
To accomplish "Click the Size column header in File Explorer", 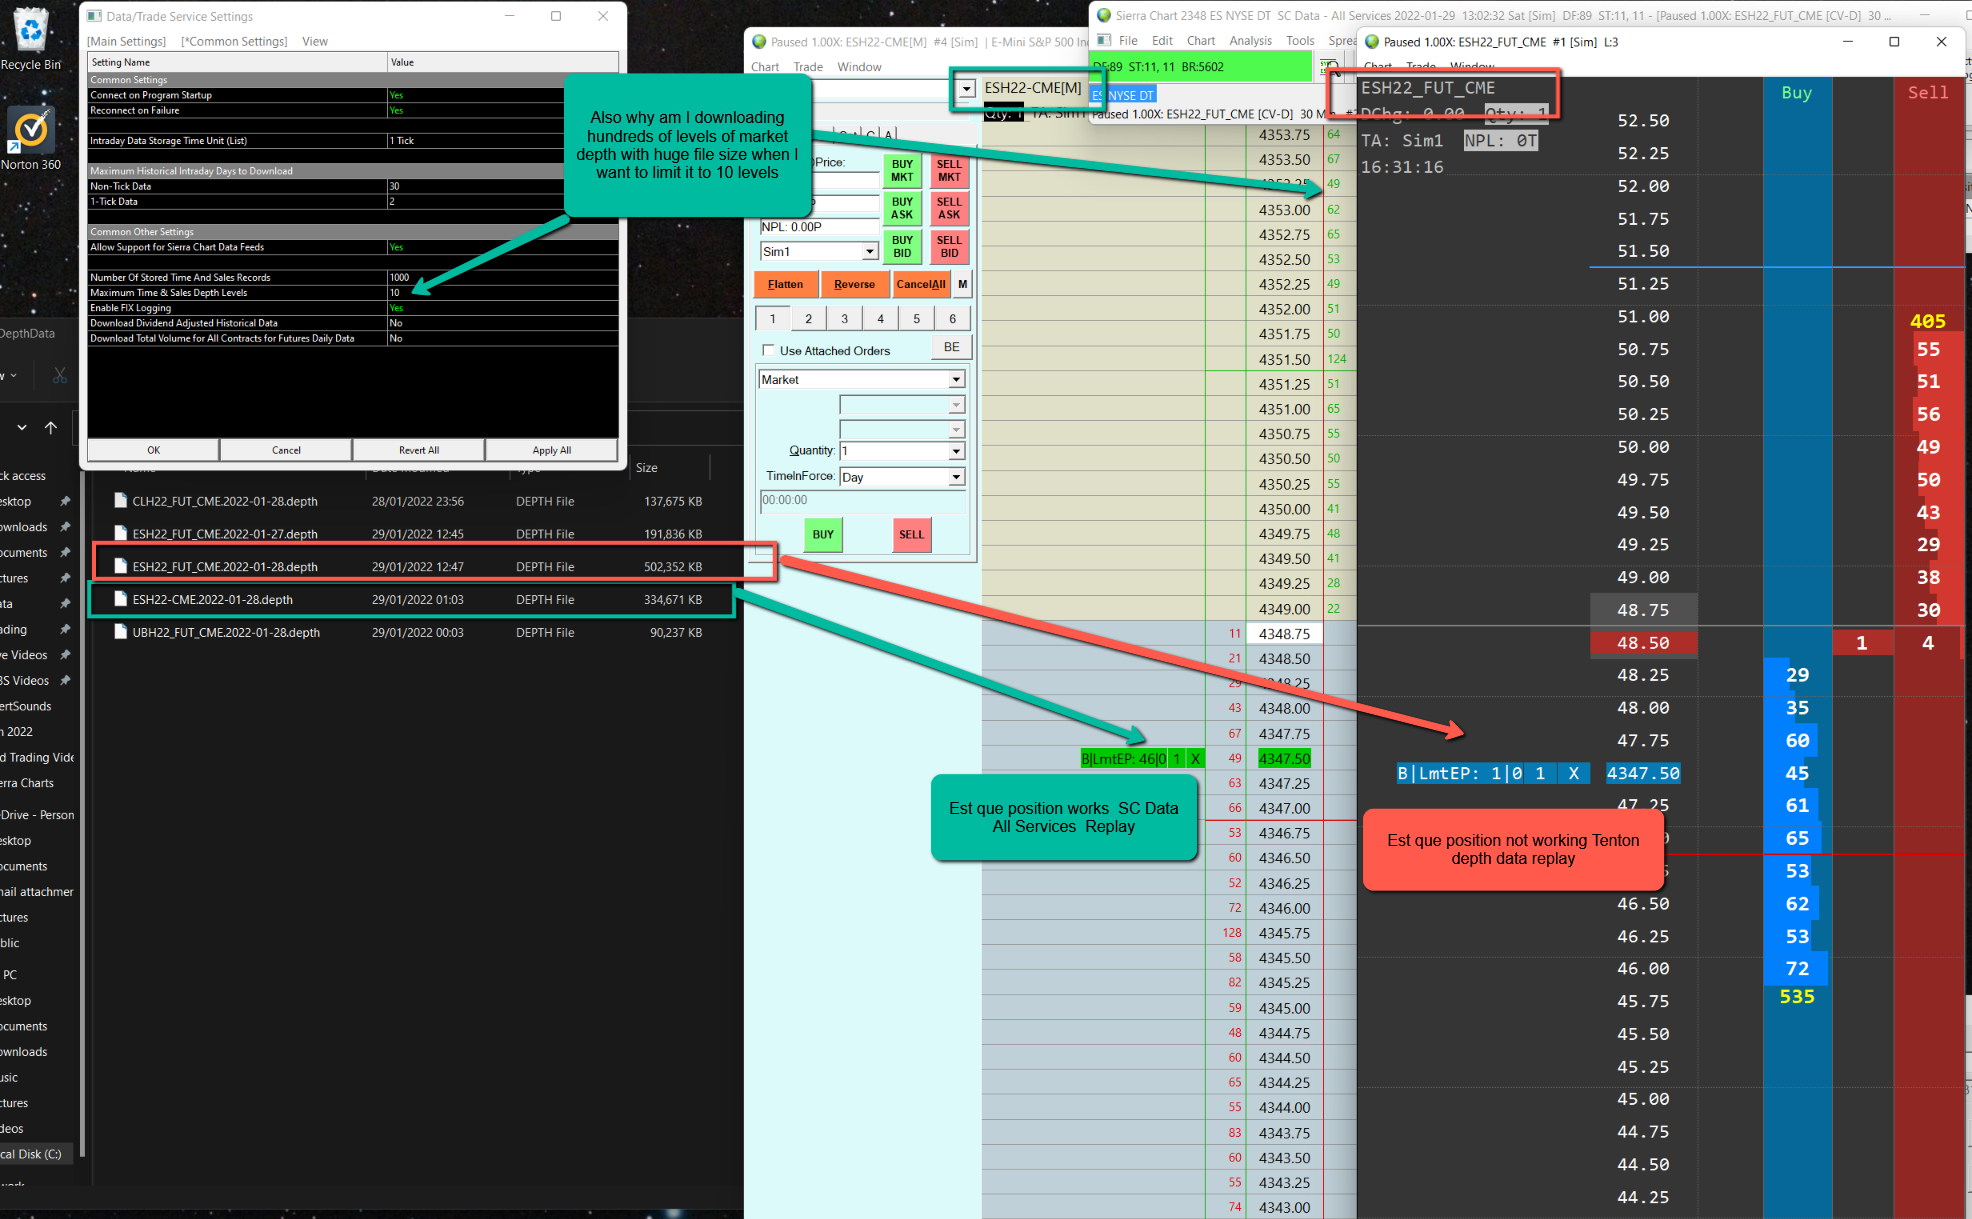I will [647, 468].
